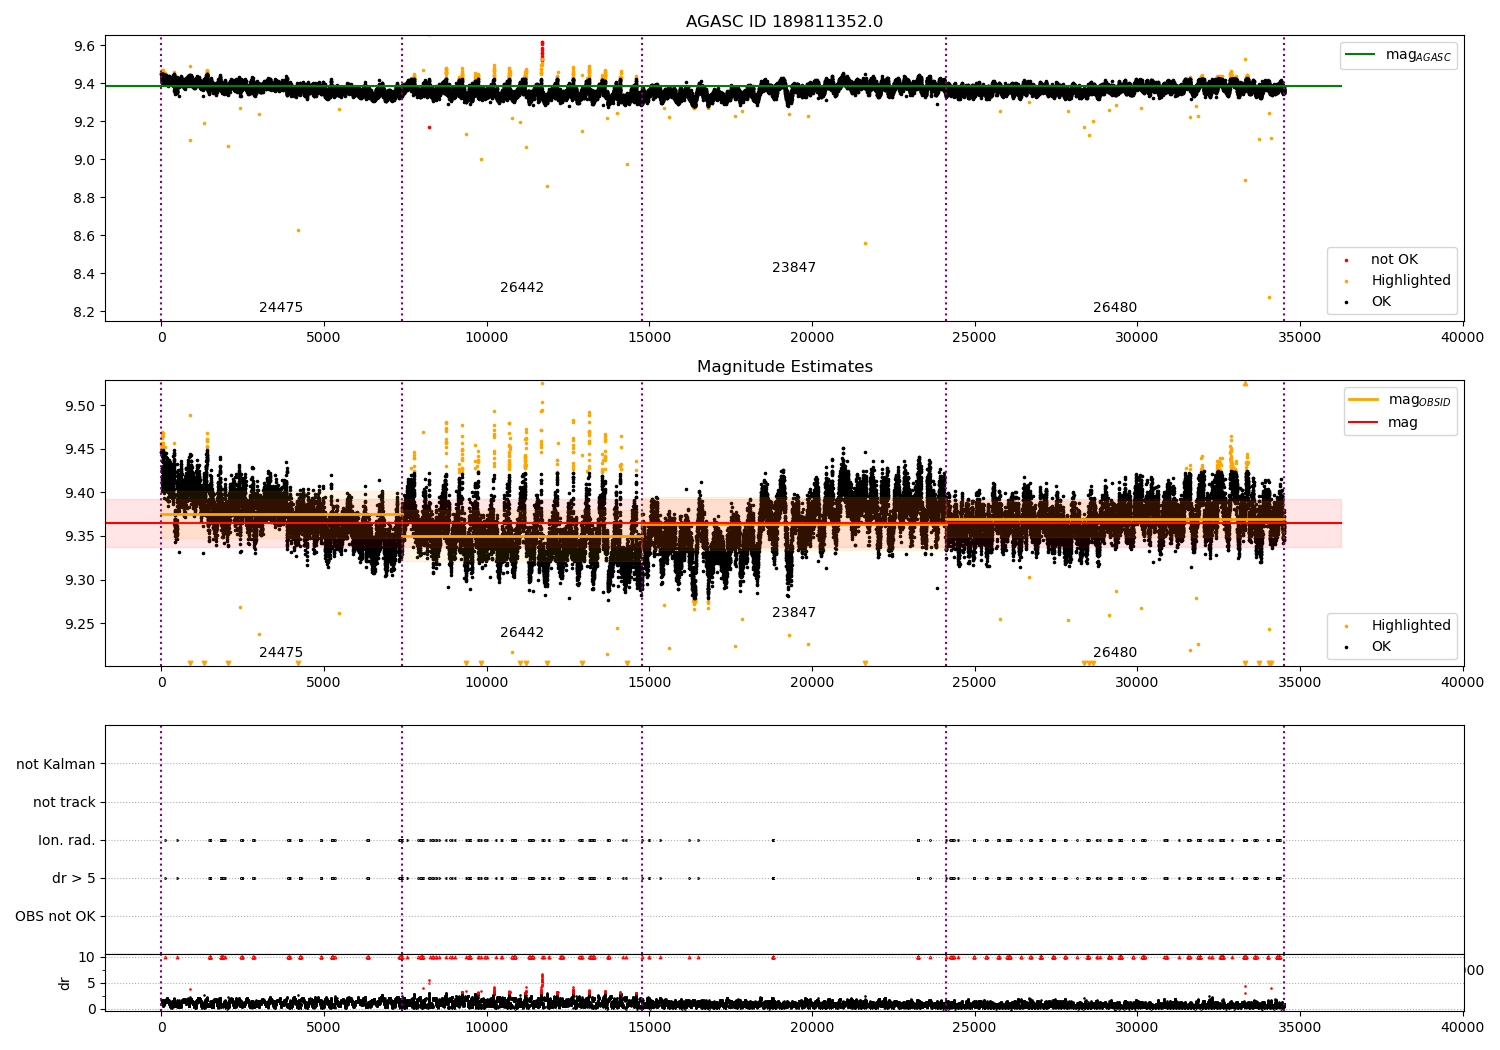This screenshot has height=1050, width=1500.
Task: Click the 'Ion. rad.' row label
Action: [67, 840]
